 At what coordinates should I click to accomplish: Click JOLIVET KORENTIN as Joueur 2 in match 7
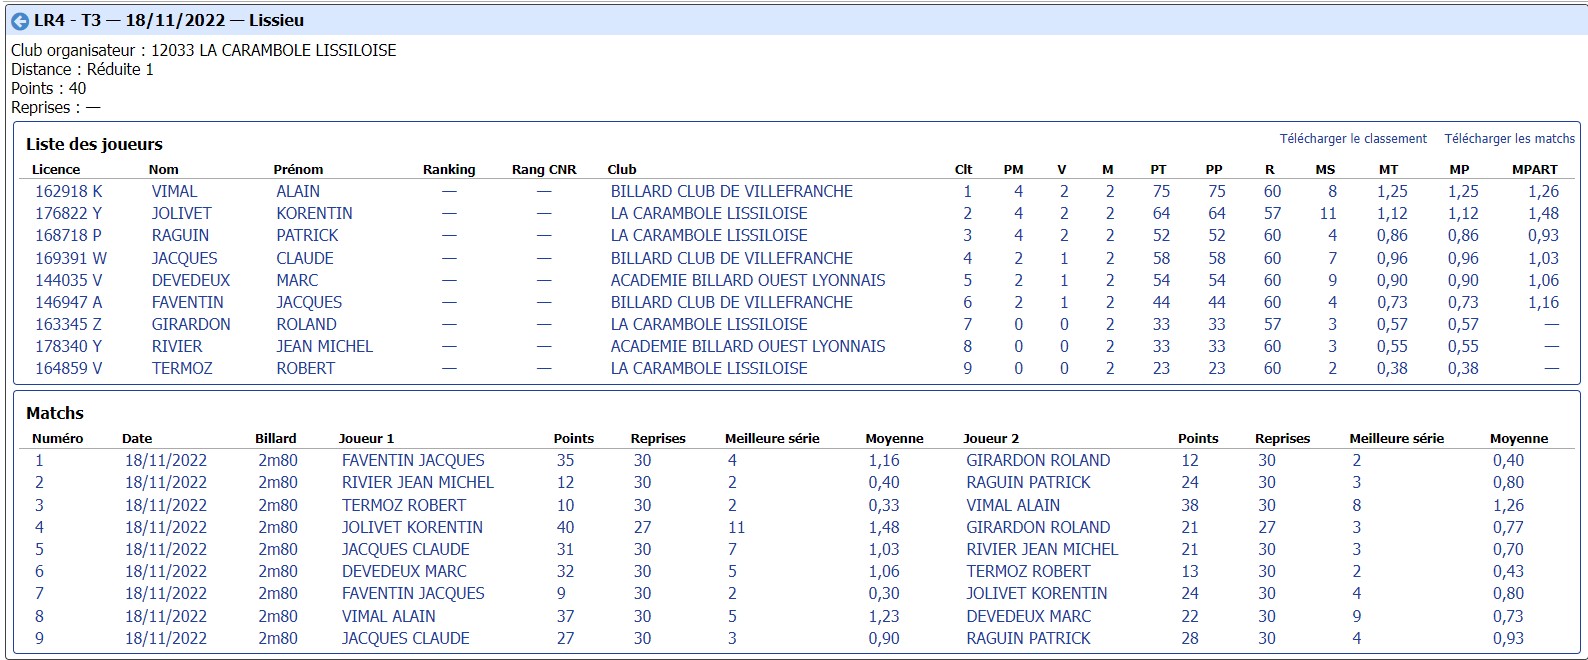(x=1037, y=593)
